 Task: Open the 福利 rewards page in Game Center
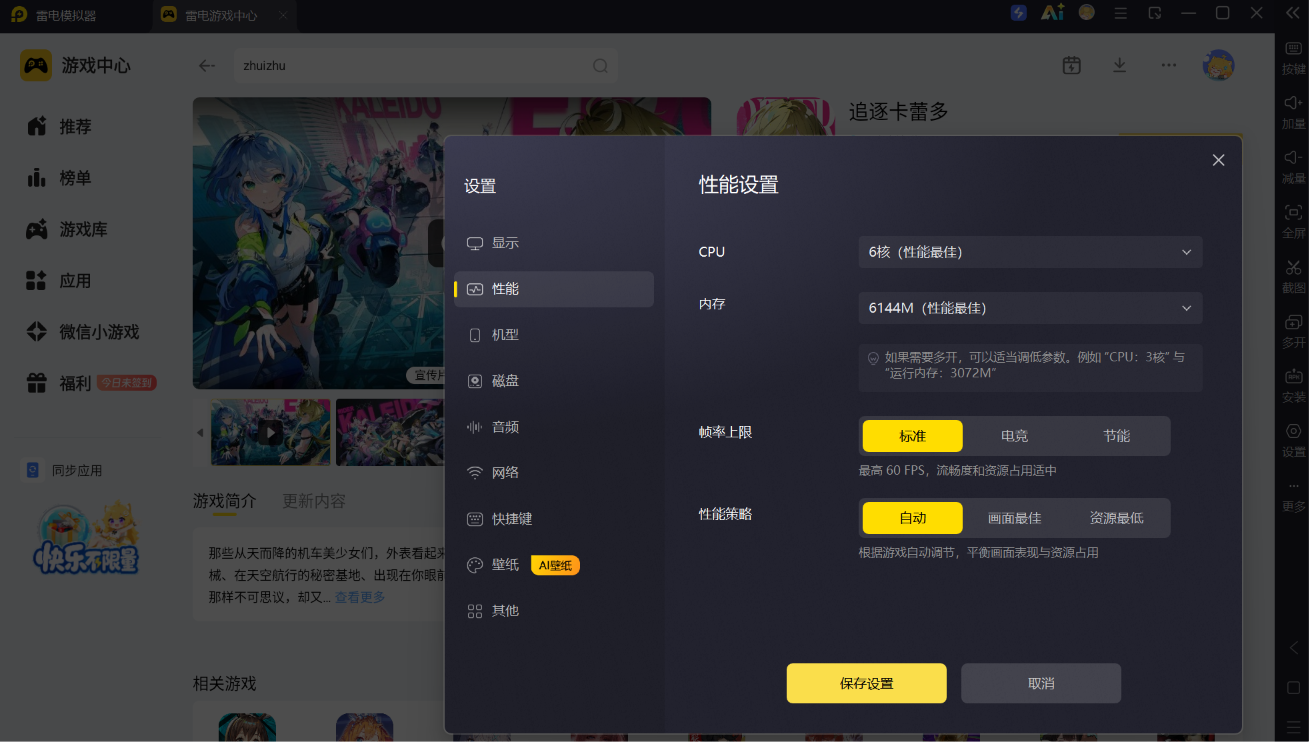coord(60,383)
